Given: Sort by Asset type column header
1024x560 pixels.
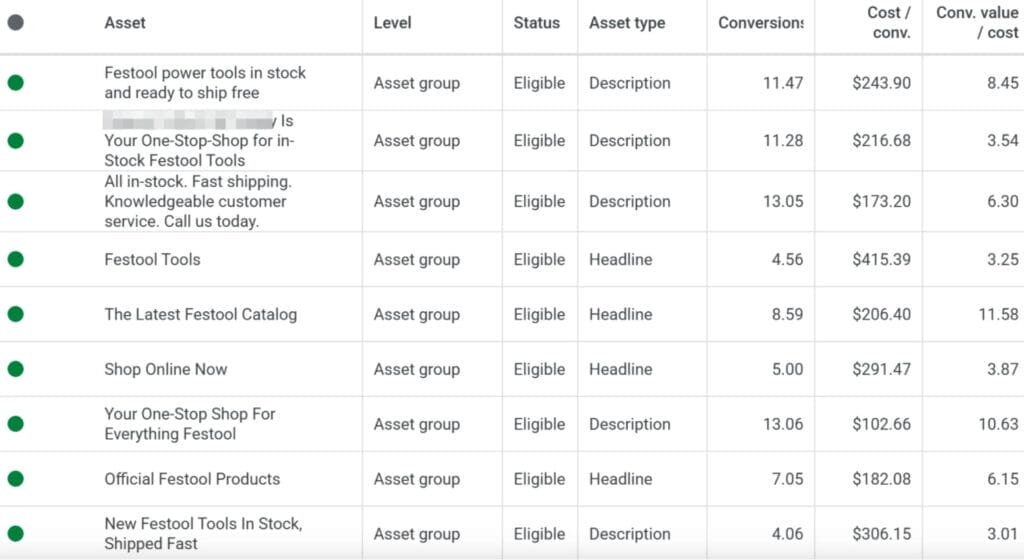Looking at the screenshot, I should point(627,23).
